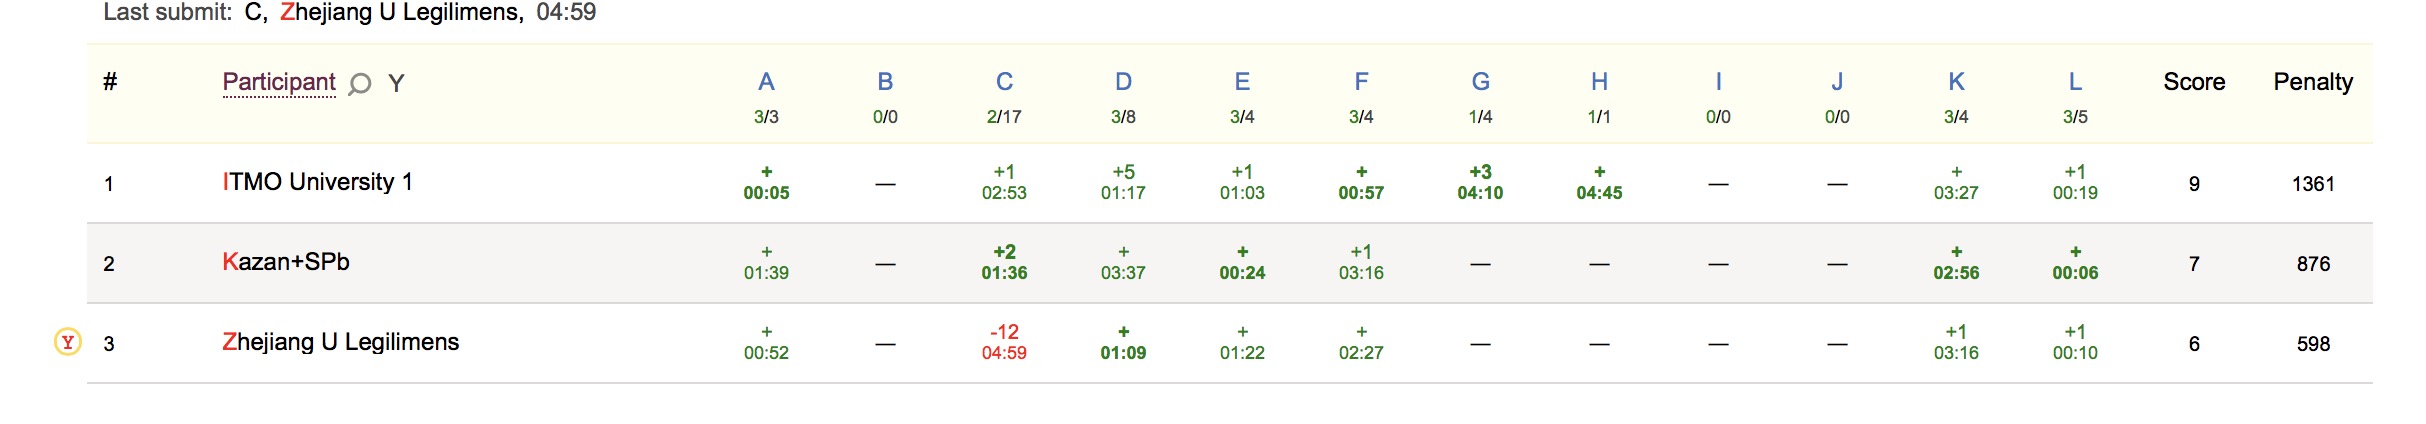This screenshot has width=2426, height=424.
Task: Open Zhejiang U Legilimens team entry
Action: click(340, 342)
